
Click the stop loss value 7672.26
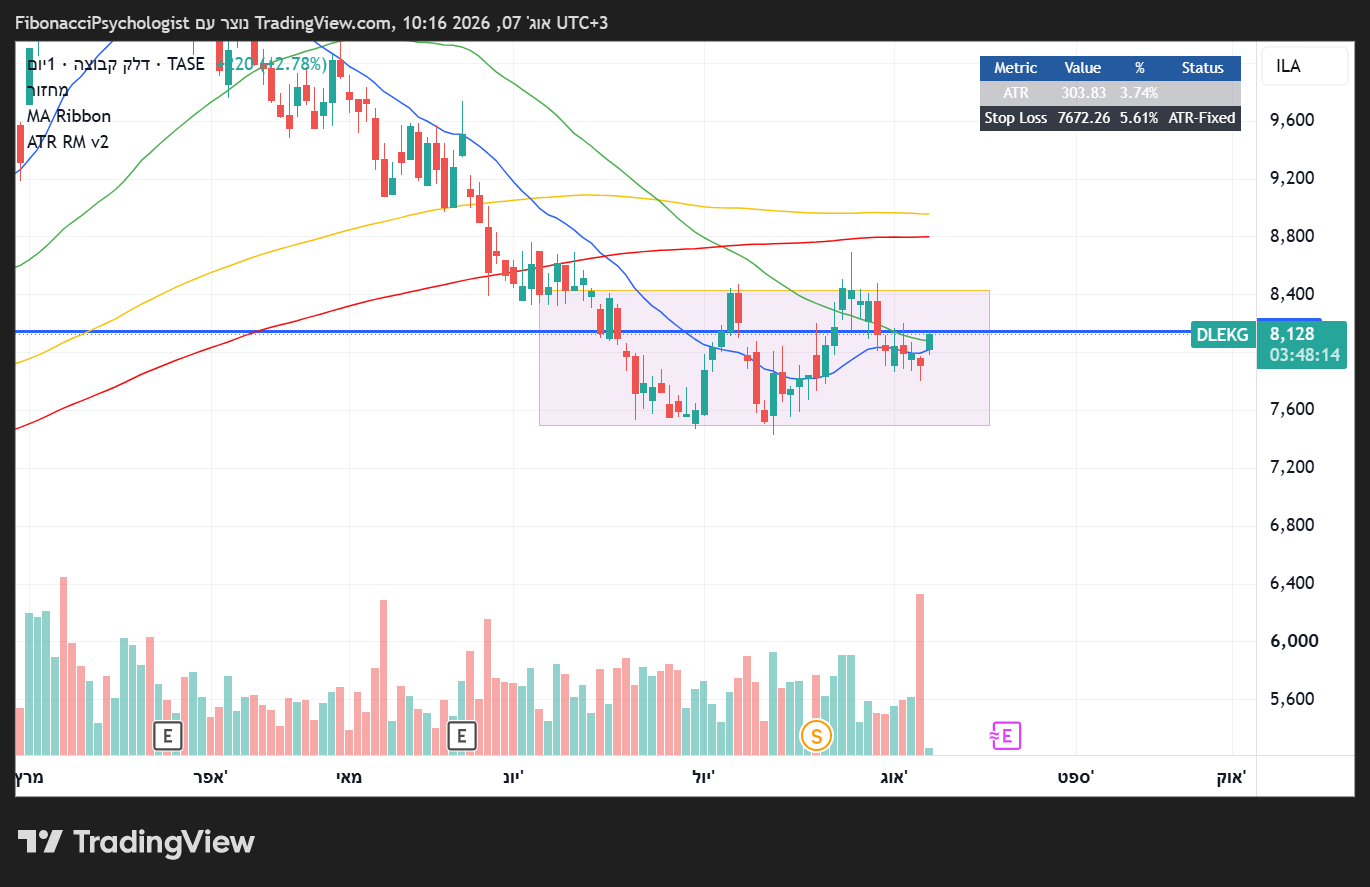pyautogui.click(x=1083, y=118)
